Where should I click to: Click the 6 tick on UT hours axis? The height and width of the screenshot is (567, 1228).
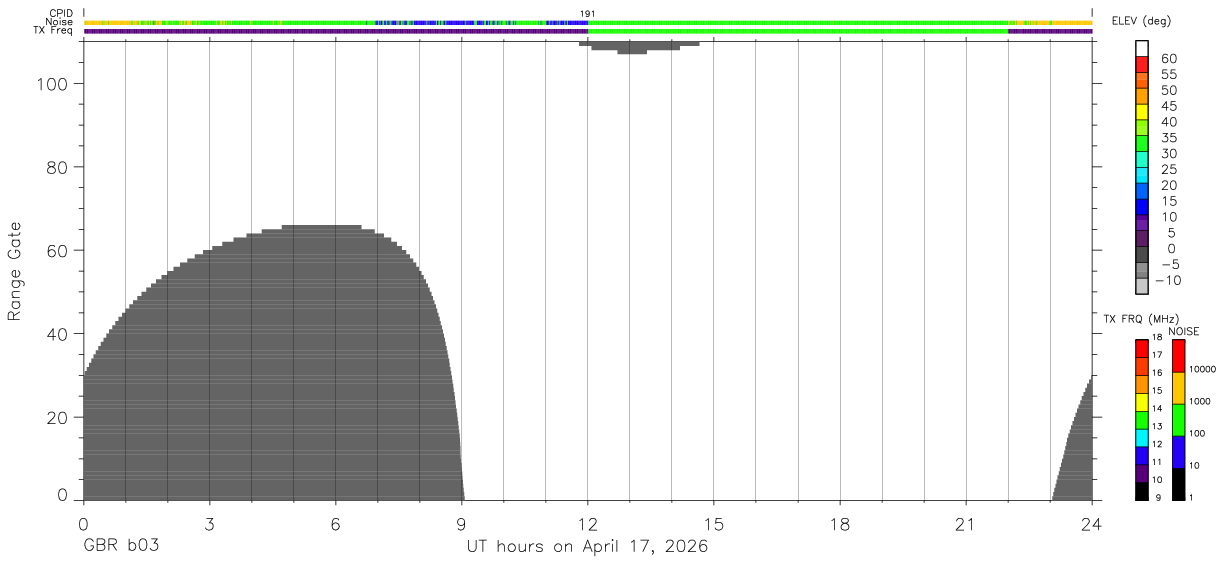[335, 524]
